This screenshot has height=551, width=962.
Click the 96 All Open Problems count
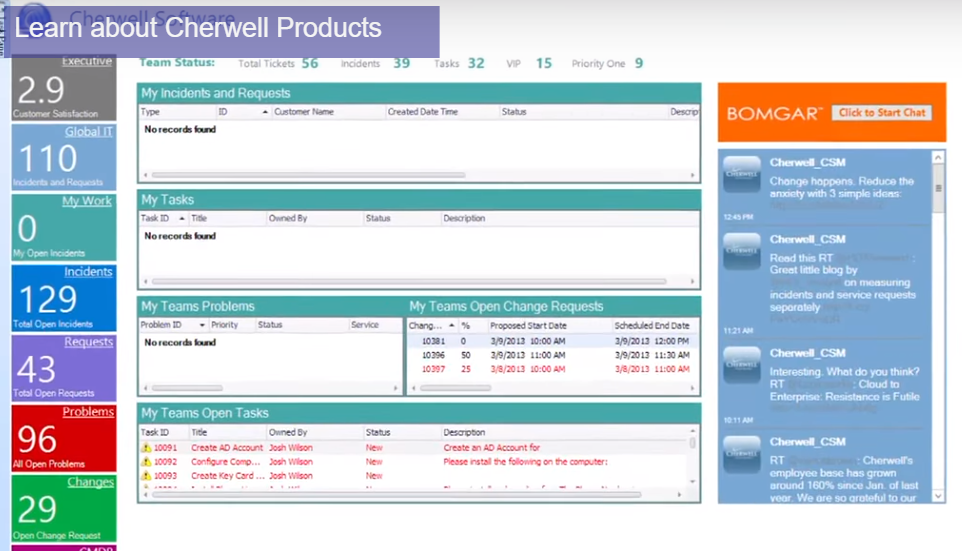37,439
